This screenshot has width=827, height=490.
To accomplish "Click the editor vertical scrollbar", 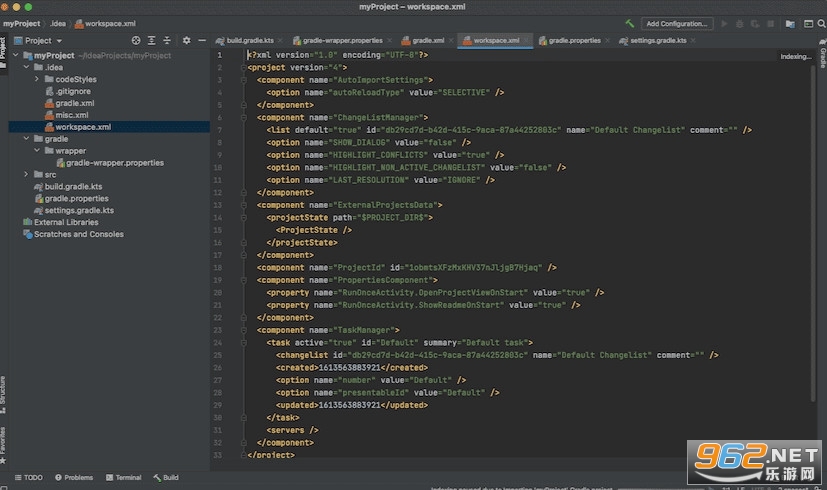I will click(x=814, y=232).
